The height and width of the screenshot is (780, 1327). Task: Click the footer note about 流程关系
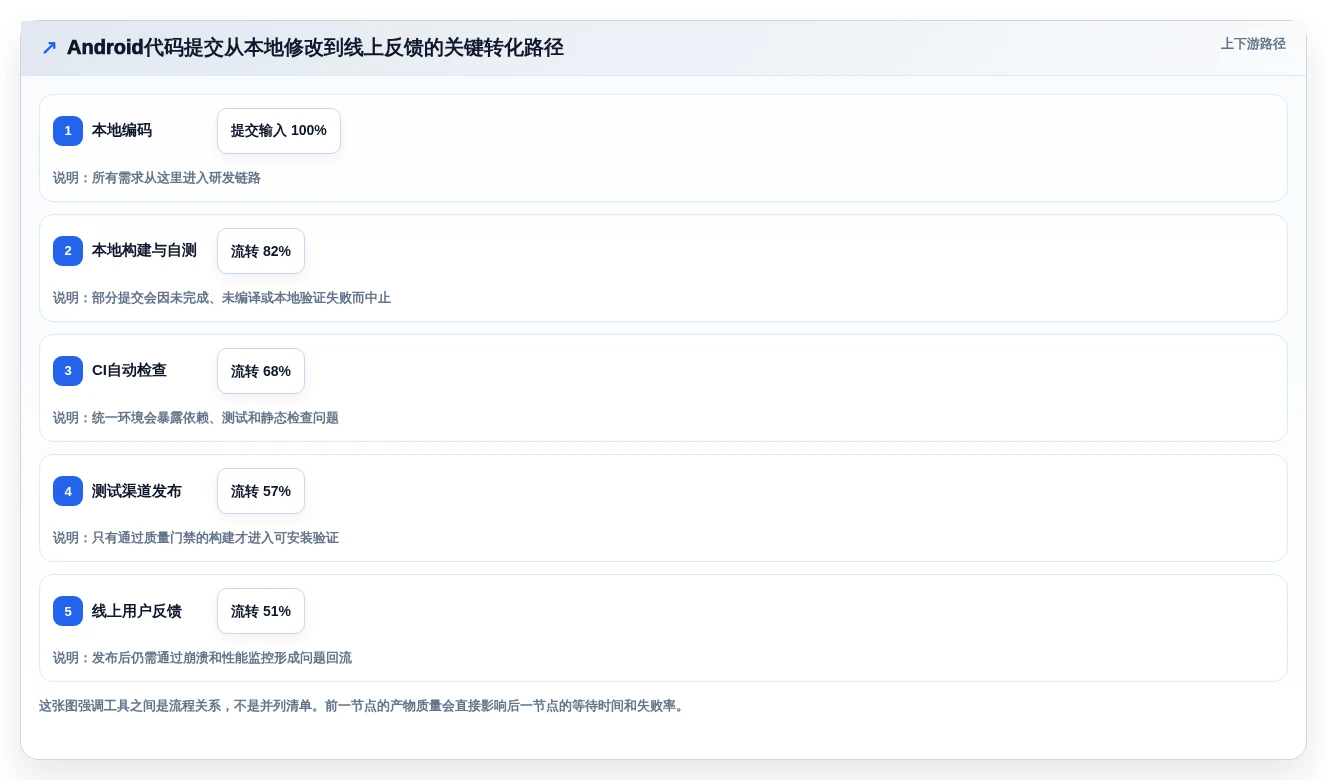[x=364, y=706]
